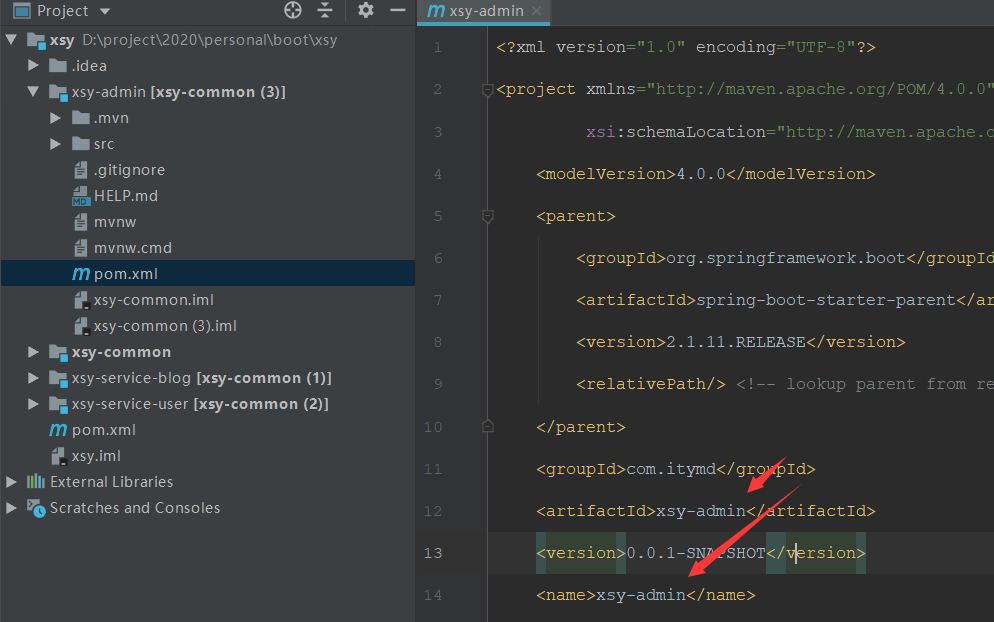Collapse the folded region marker at line 10

click(x=487, y=426)
